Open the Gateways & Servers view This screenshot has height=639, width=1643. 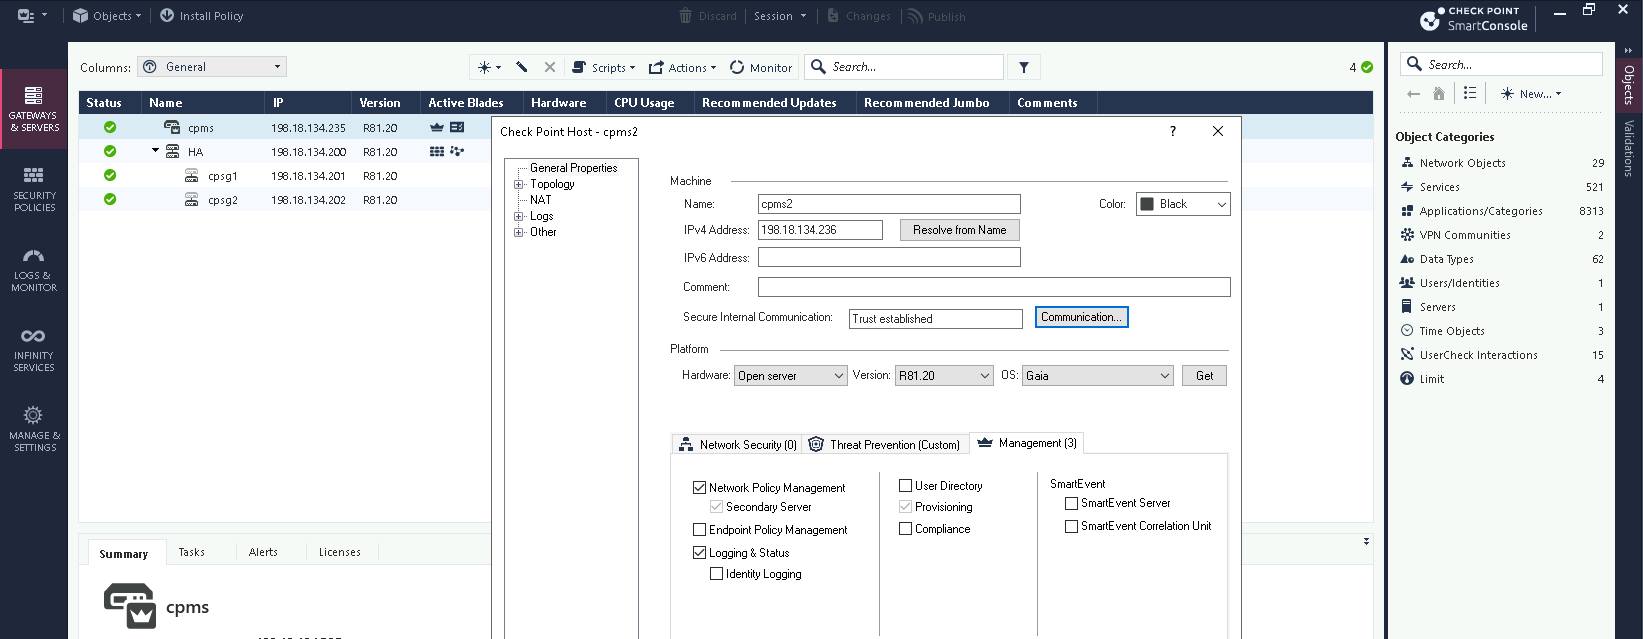[x=34, y=109]
